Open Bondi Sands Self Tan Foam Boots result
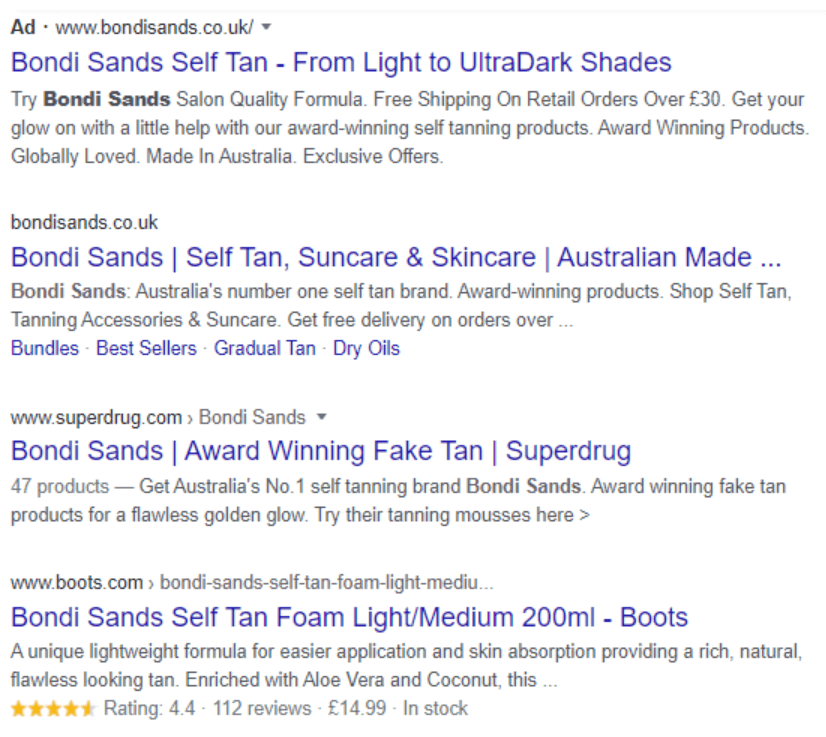This screenshot has height=737, width=826. 349,617
